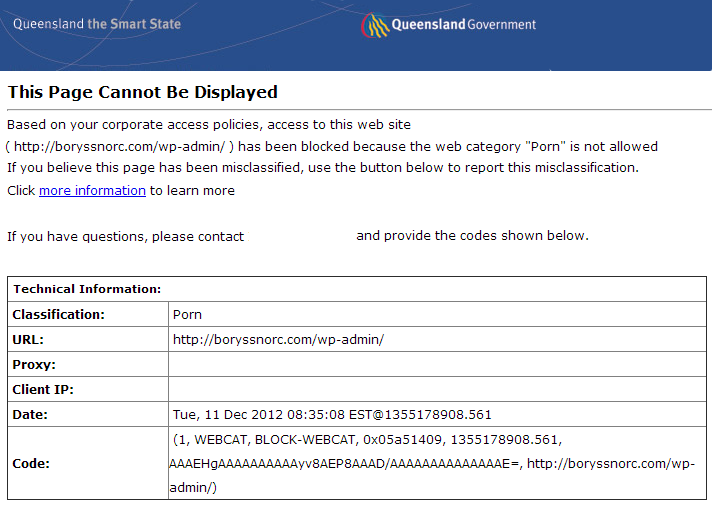Click the 'Proxy:' row label
The height and width of the screenshot is (508, 712).
point(34,365)
